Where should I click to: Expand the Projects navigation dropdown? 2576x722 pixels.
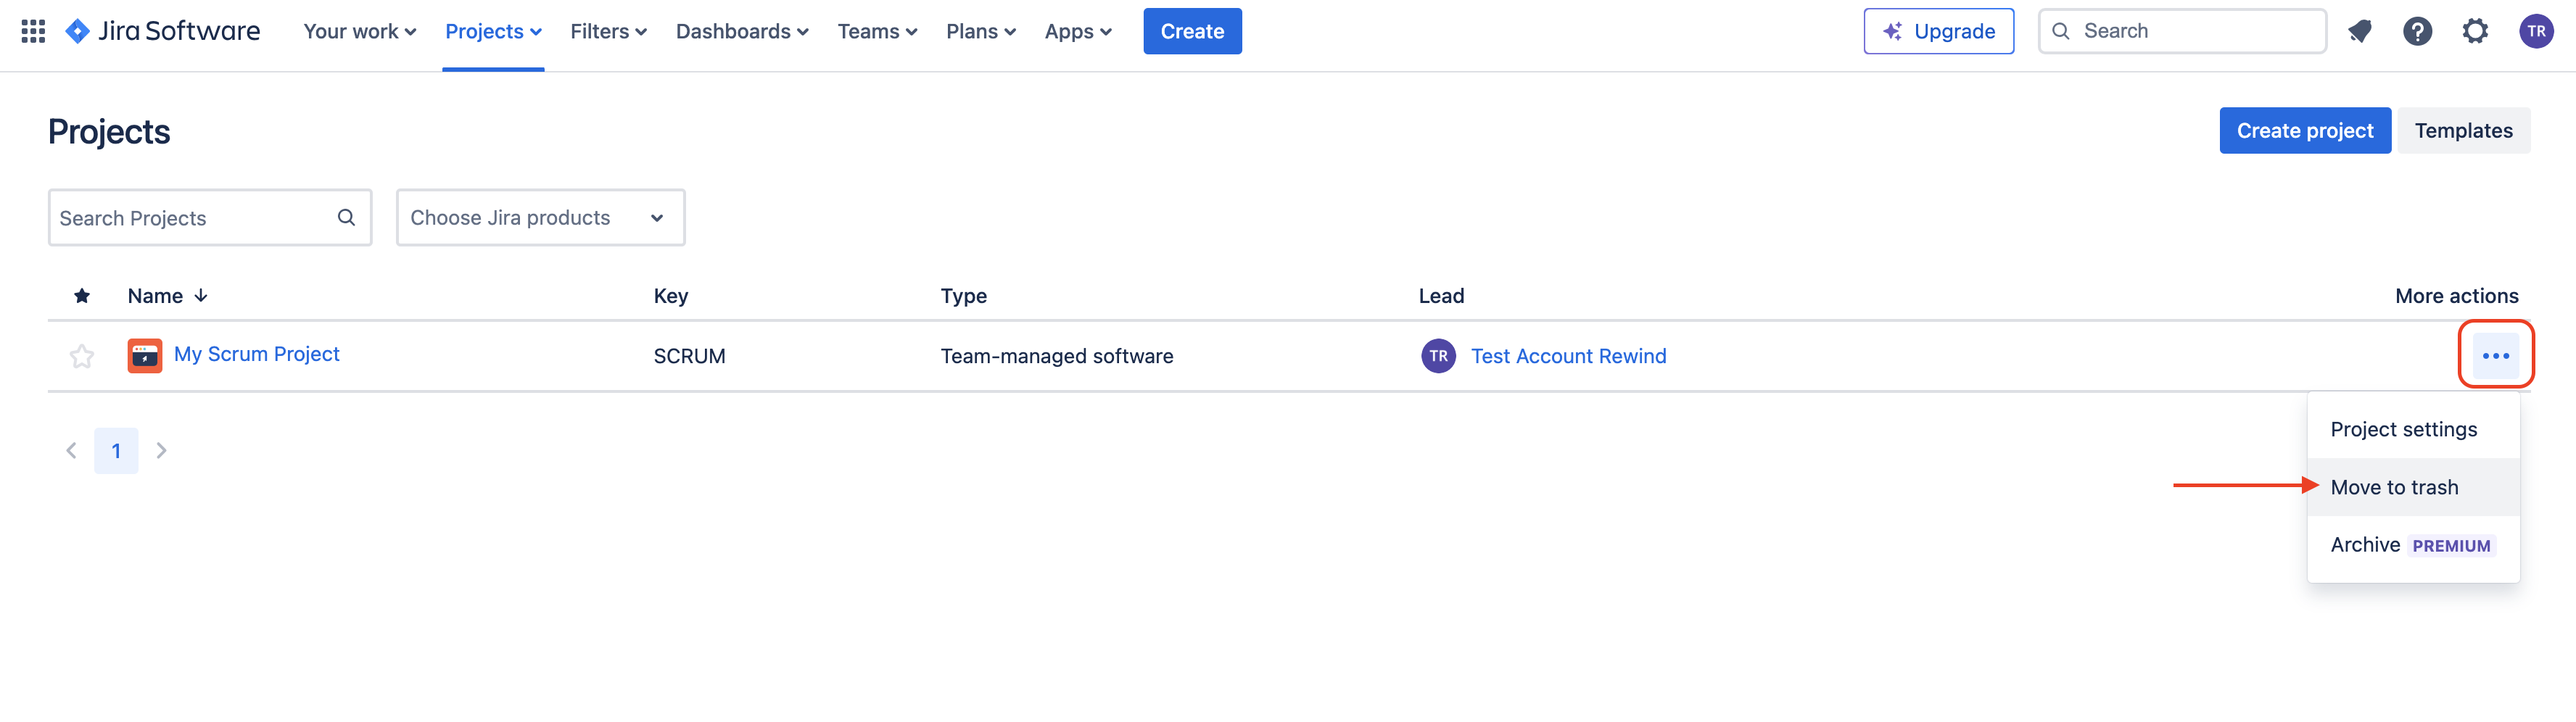(493, 31)
